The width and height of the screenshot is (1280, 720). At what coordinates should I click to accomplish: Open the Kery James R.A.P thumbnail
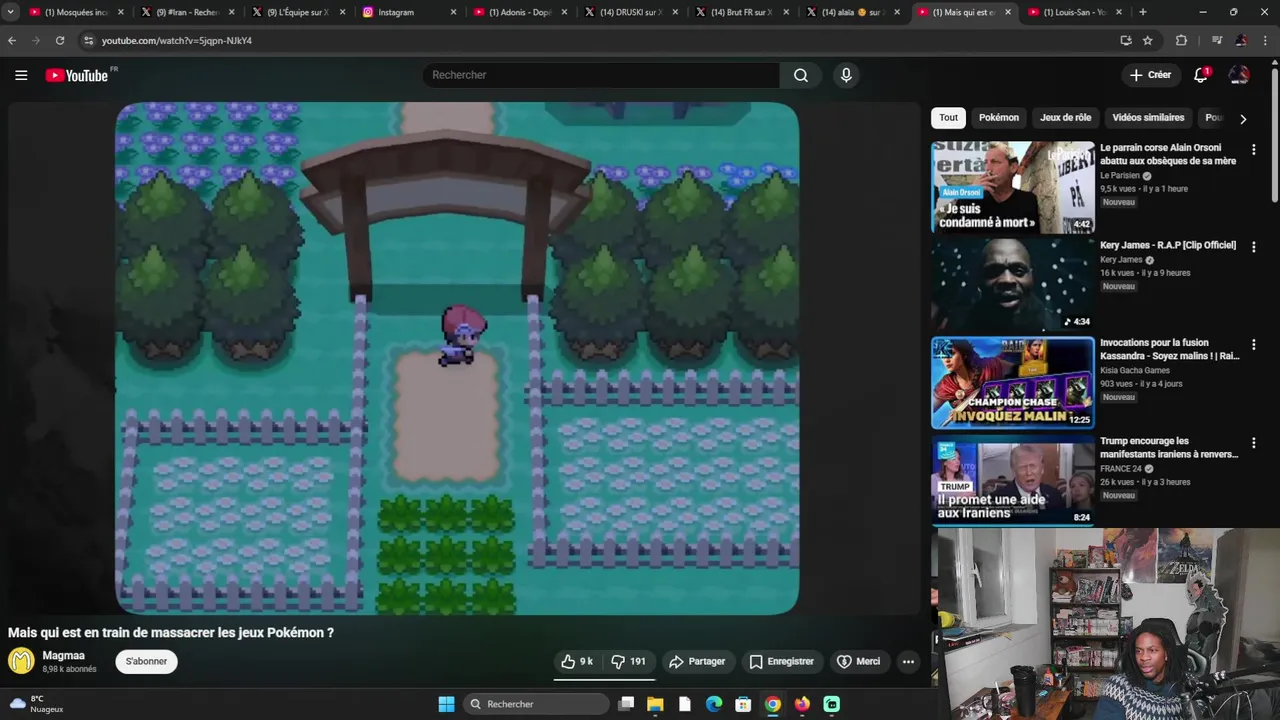point(1012,285)
